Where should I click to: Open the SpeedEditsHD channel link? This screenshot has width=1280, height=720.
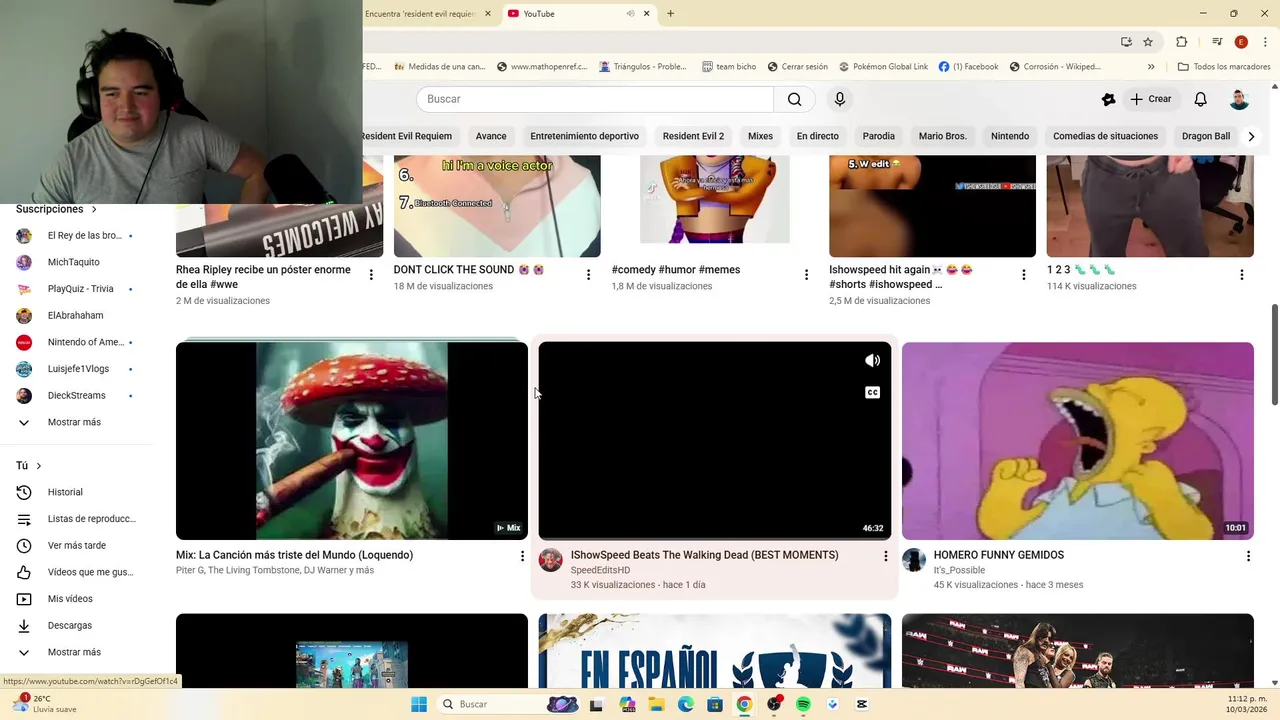click(x=600, y=570)
